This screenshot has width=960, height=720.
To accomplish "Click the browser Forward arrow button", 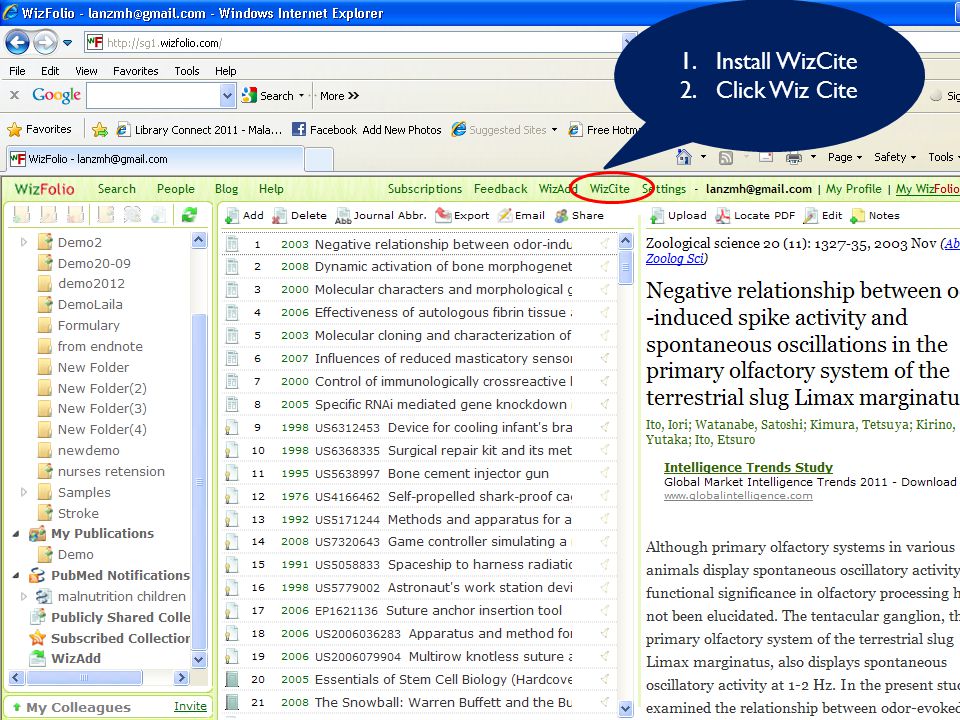I will coord(45,42).
